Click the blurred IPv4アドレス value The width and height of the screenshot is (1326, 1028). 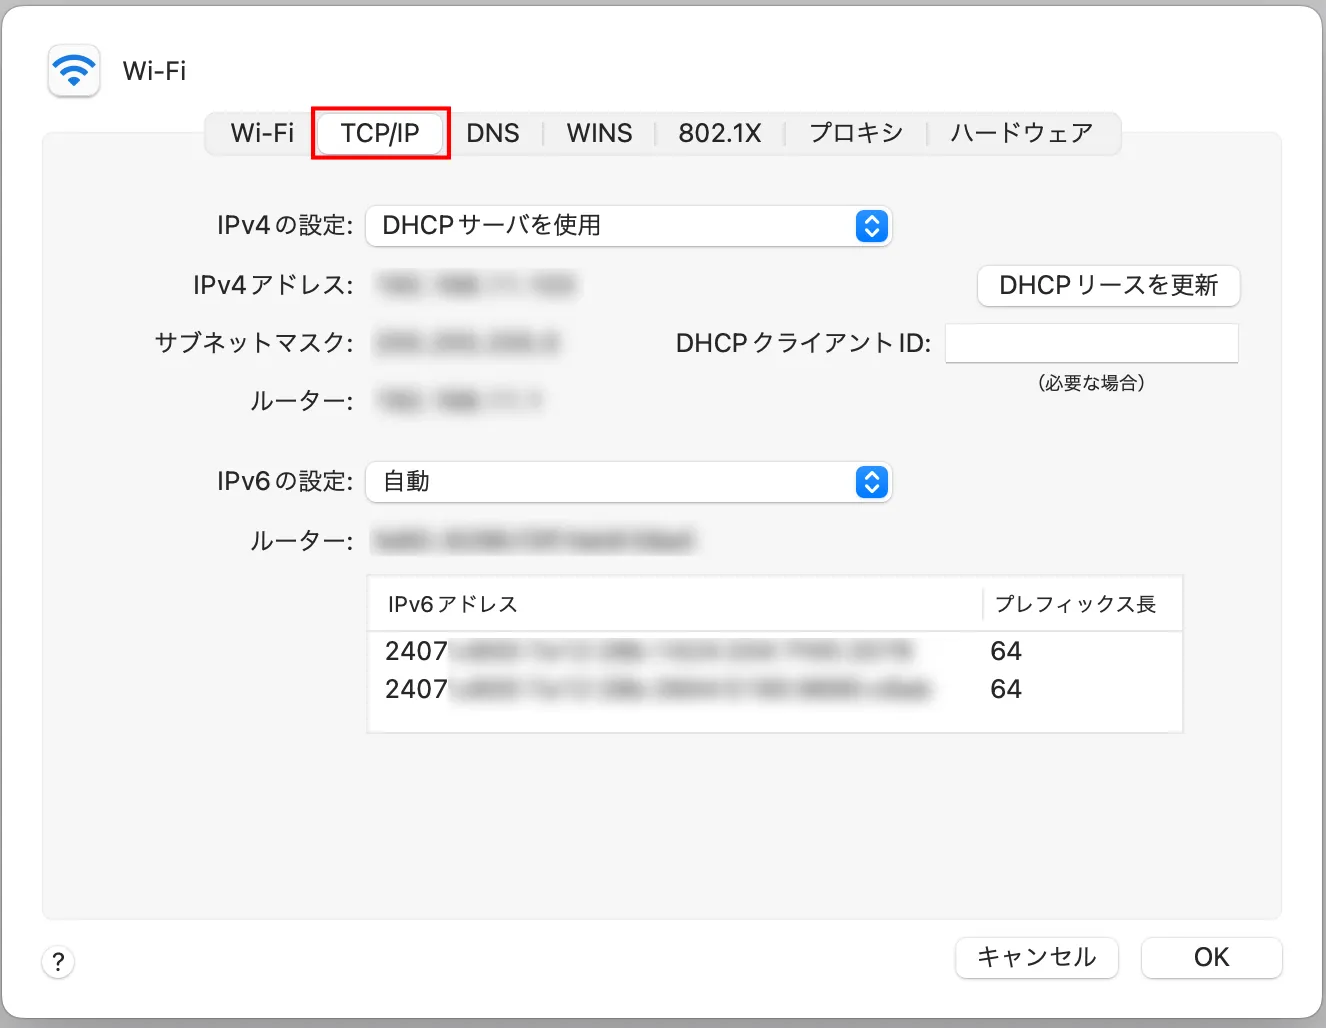[477, 286]
